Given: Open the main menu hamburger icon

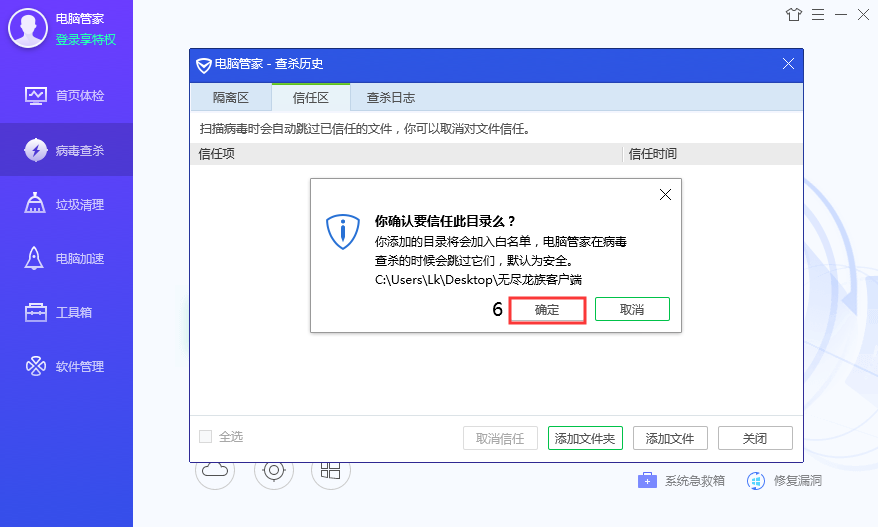Looking at the screenshot, I should point(818,15).
